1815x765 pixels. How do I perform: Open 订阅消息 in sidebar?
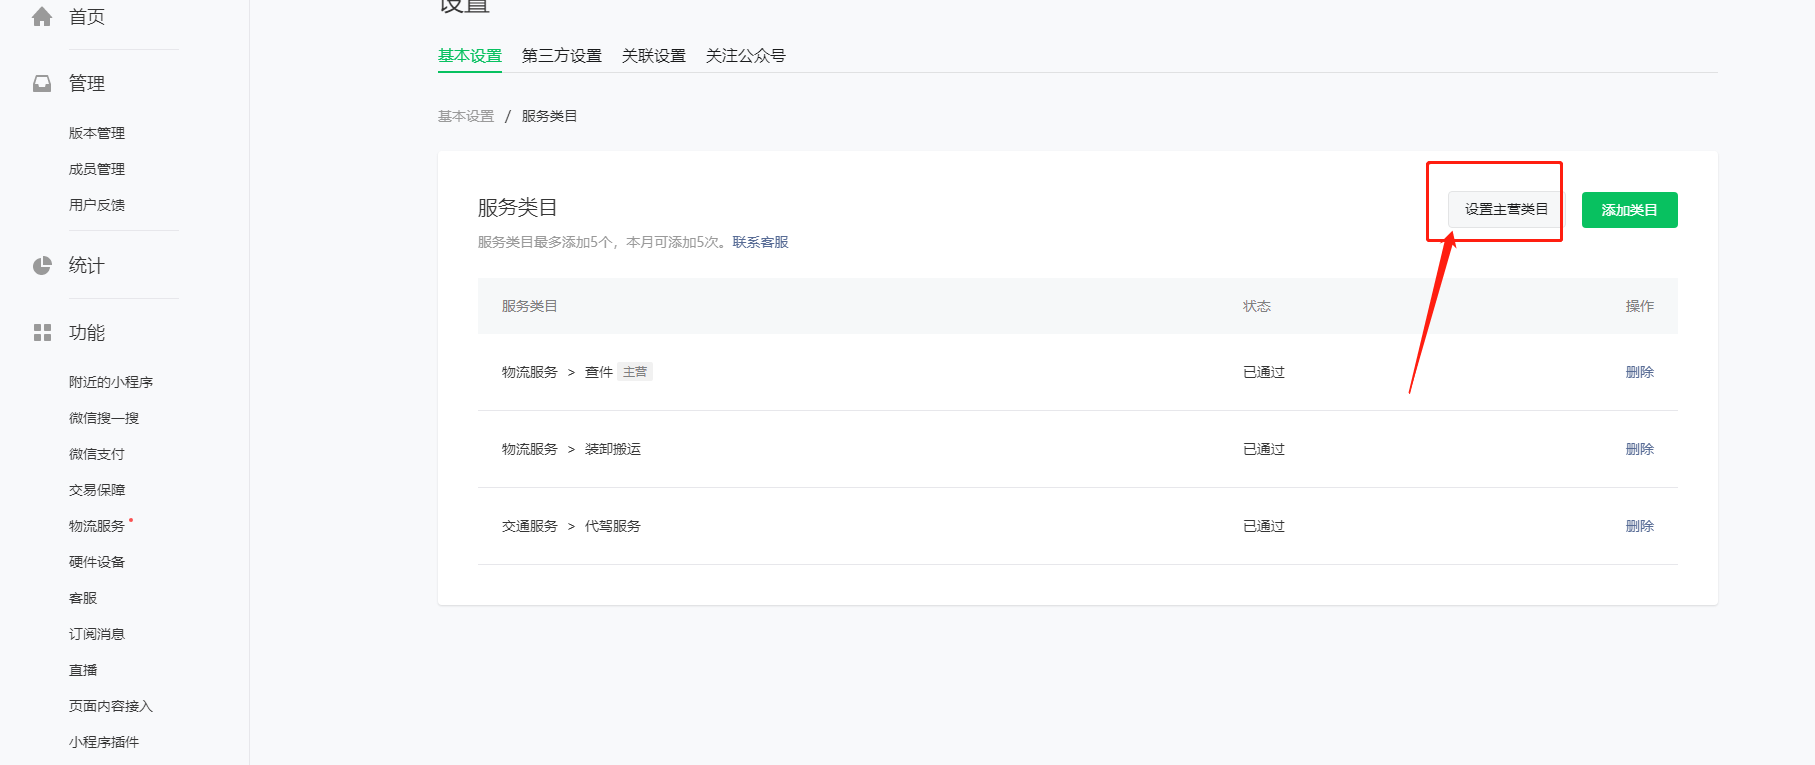tap(97, 634)
